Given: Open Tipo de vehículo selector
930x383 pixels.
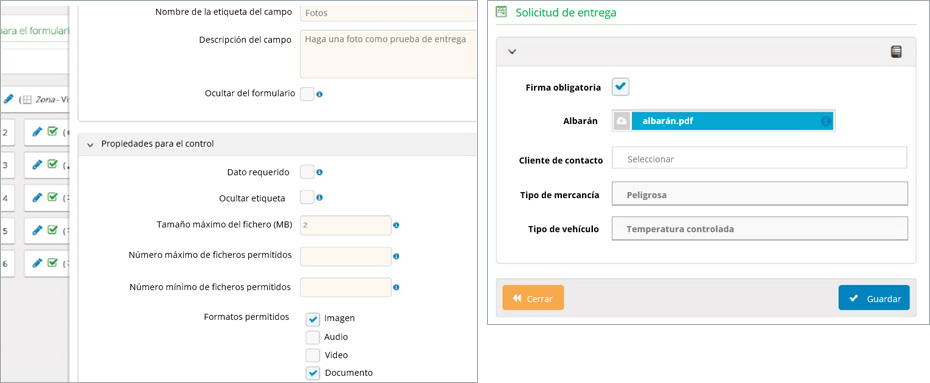Looking at the screenshot, I should click(x=760, y=229).
